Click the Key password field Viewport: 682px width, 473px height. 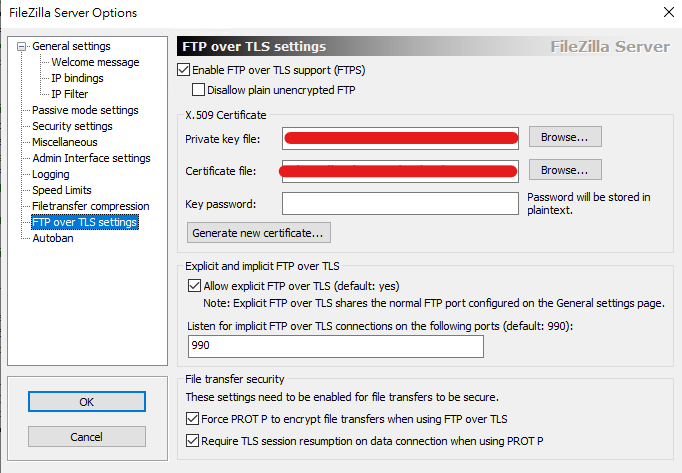tap(400, 204)
